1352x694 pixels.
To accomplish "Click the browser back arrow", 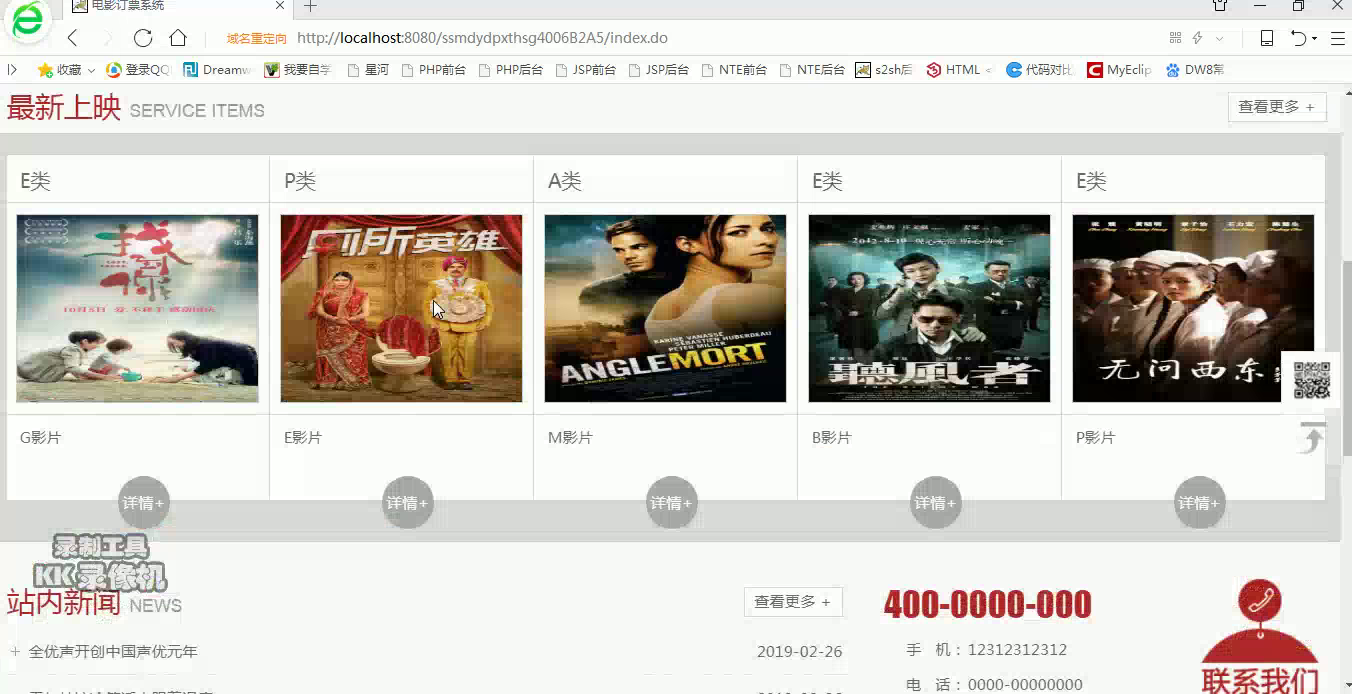I will [72, 38].
